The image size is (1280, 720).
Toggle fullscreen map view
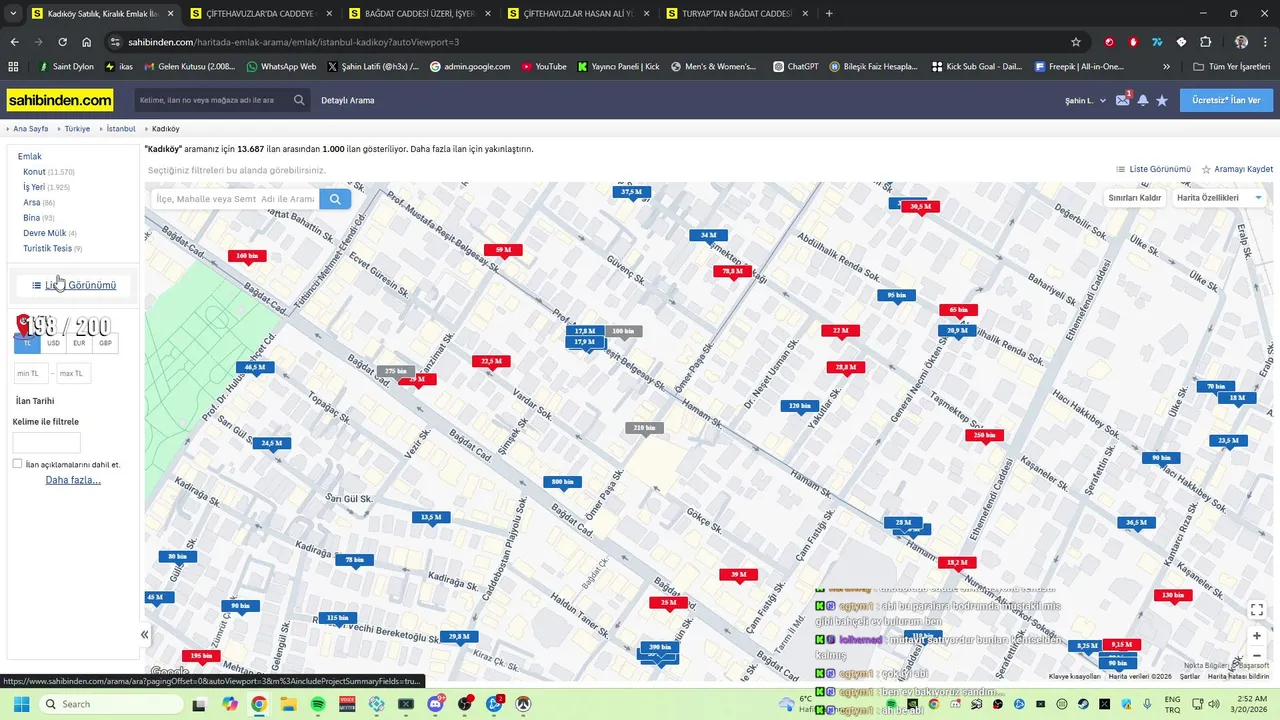1257,609
